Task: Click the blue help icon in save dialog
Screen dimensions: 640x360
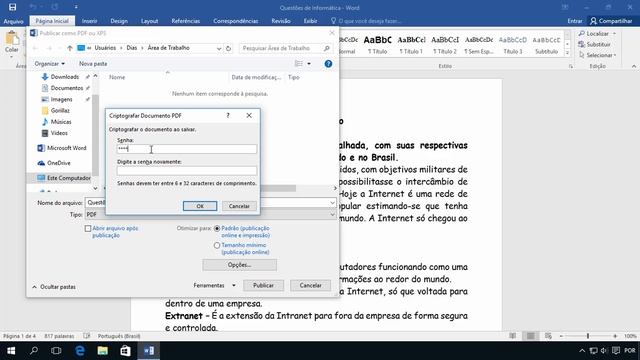Action: [328, 64]
